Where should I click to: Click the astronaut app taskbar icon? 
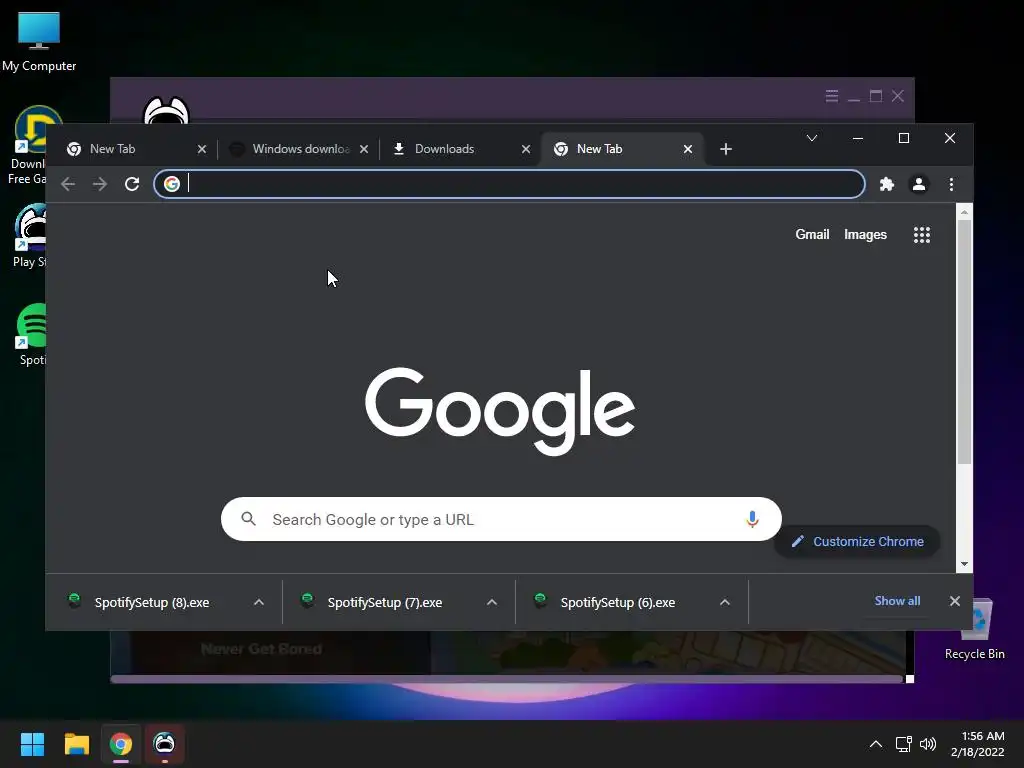pyautogui.click(x=165, y=744)
